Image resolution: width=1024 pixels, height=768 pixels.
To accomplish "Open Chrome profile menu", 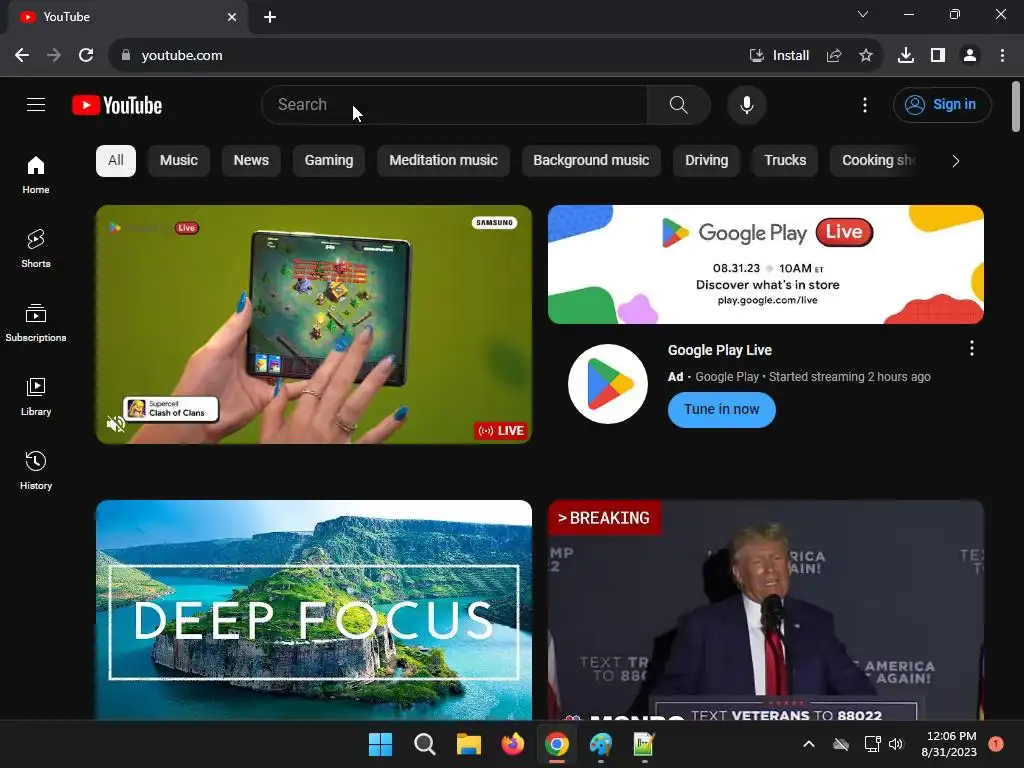I will tap(970, 56).
